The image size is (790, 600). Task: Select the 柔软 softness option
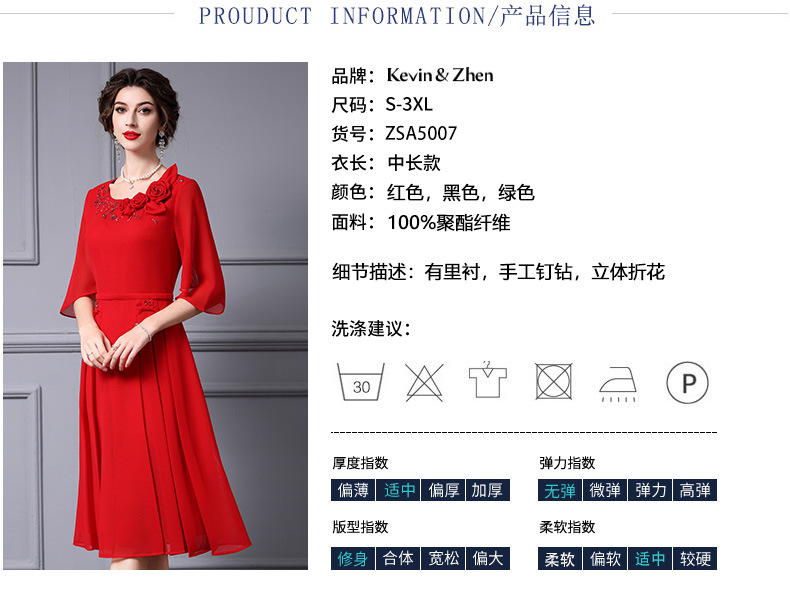click(x=560, y=558)
